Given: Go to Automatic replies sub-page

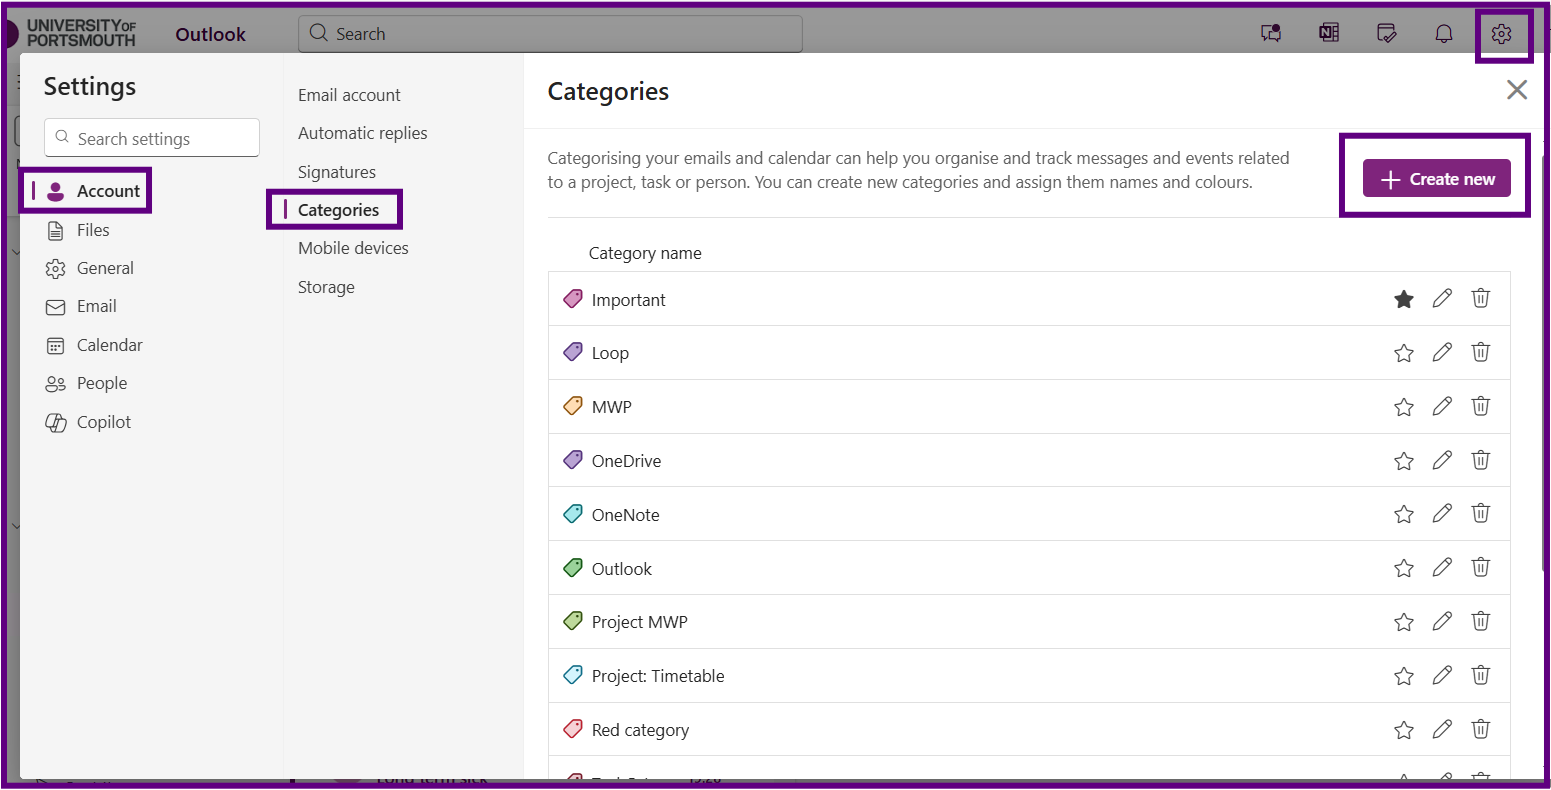Looking at the screenshot, I should pos(362,133).
